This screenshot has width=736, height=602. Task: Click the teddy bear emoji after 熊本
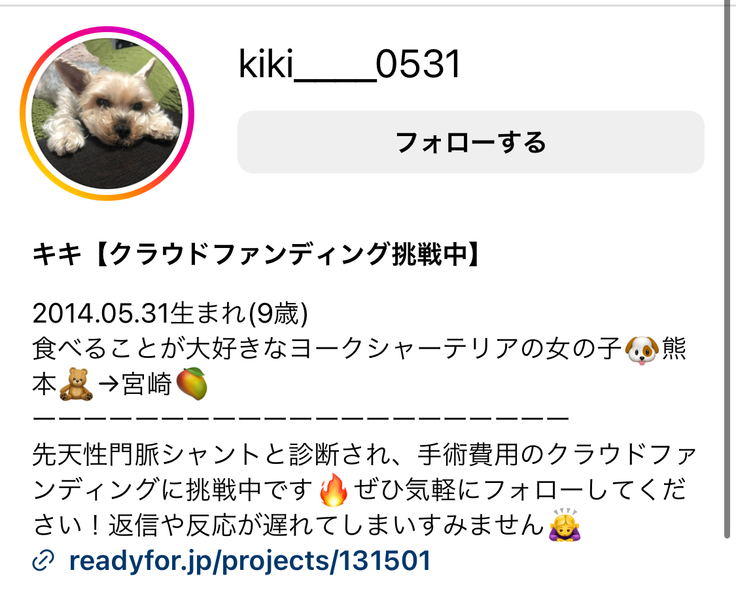[x=77, y=385]
